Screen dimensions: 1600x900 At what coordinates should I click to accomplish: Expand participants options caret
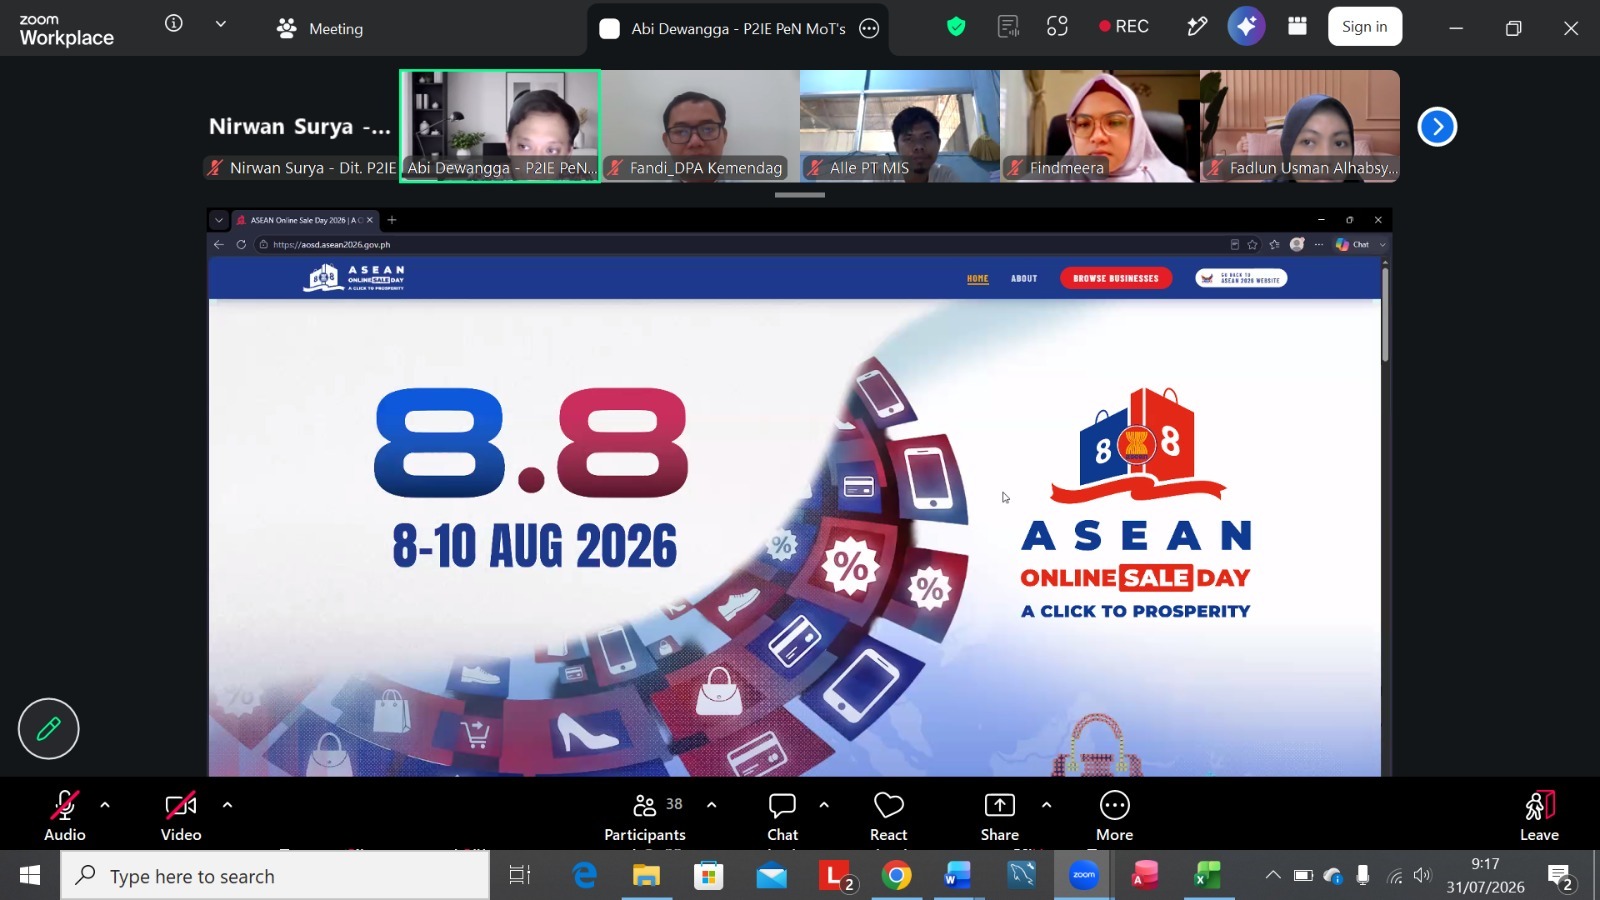[712, 804]
